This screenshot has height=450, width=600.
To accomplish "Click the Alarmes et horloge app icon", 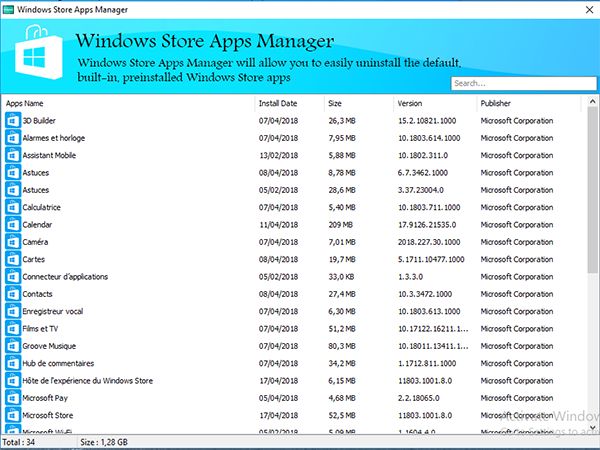I will pos(13,138).
